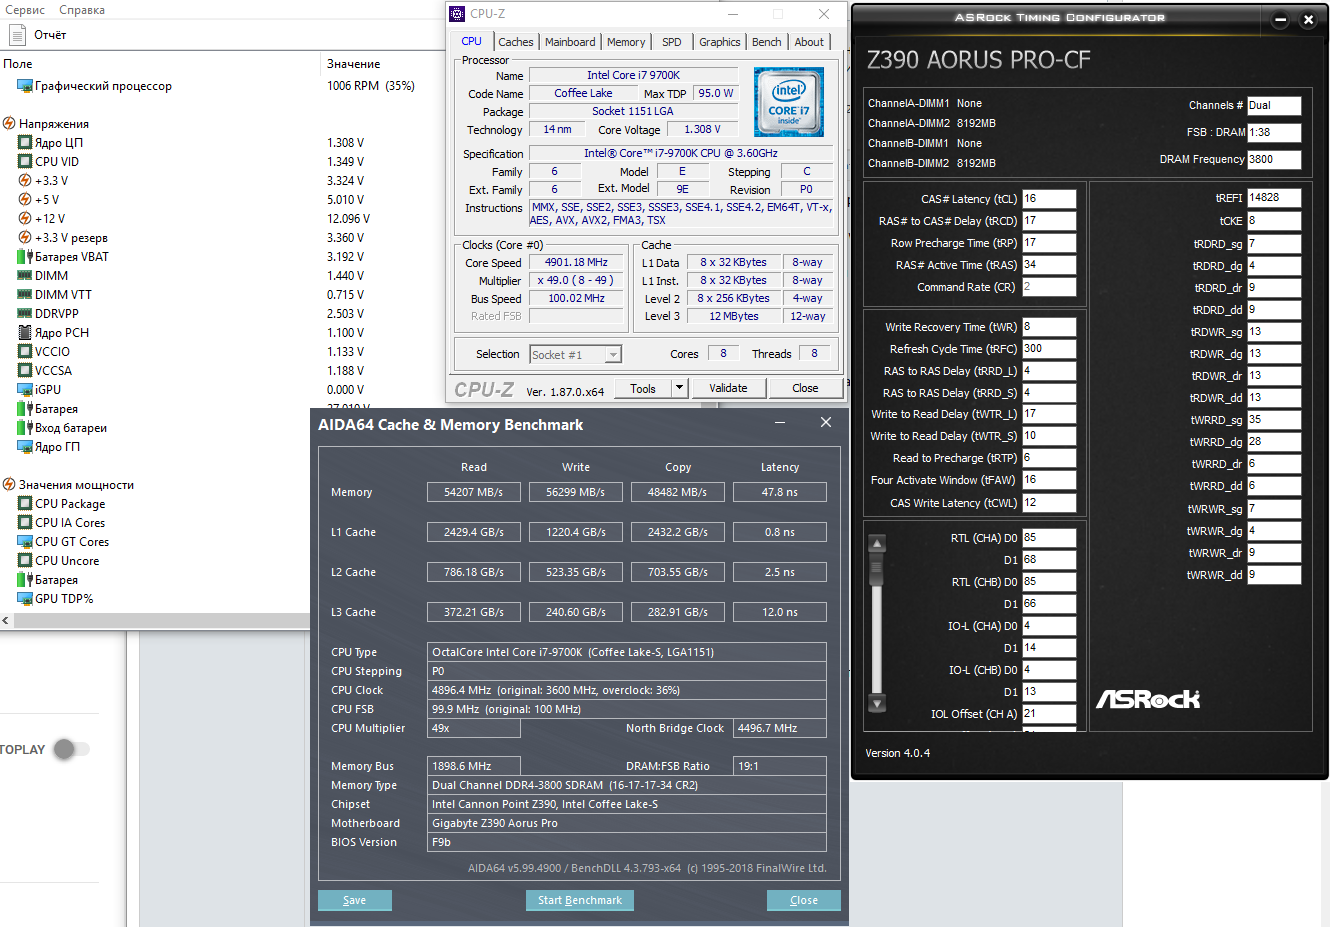Select the VCCSA row icon
1330x927 pixels.
tap(25, 371)
